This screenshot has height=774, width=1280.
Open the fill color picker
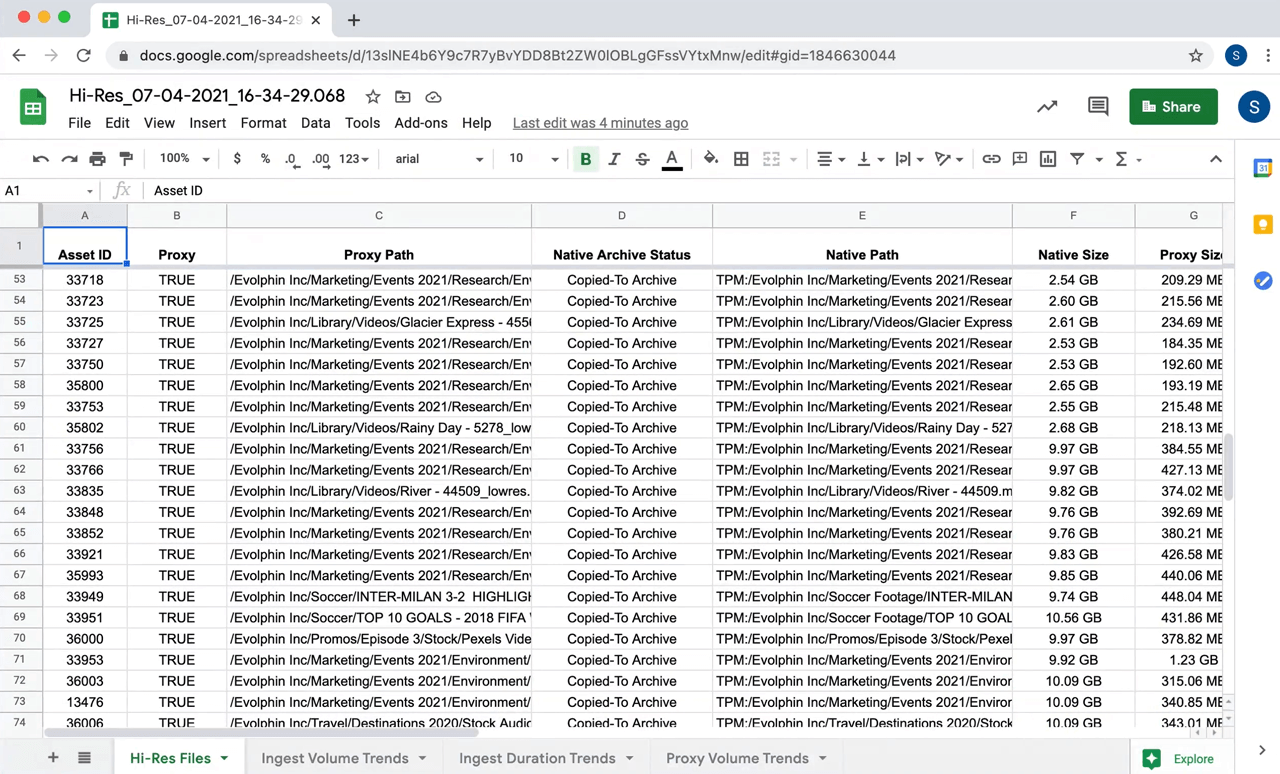tap(711, 159)
